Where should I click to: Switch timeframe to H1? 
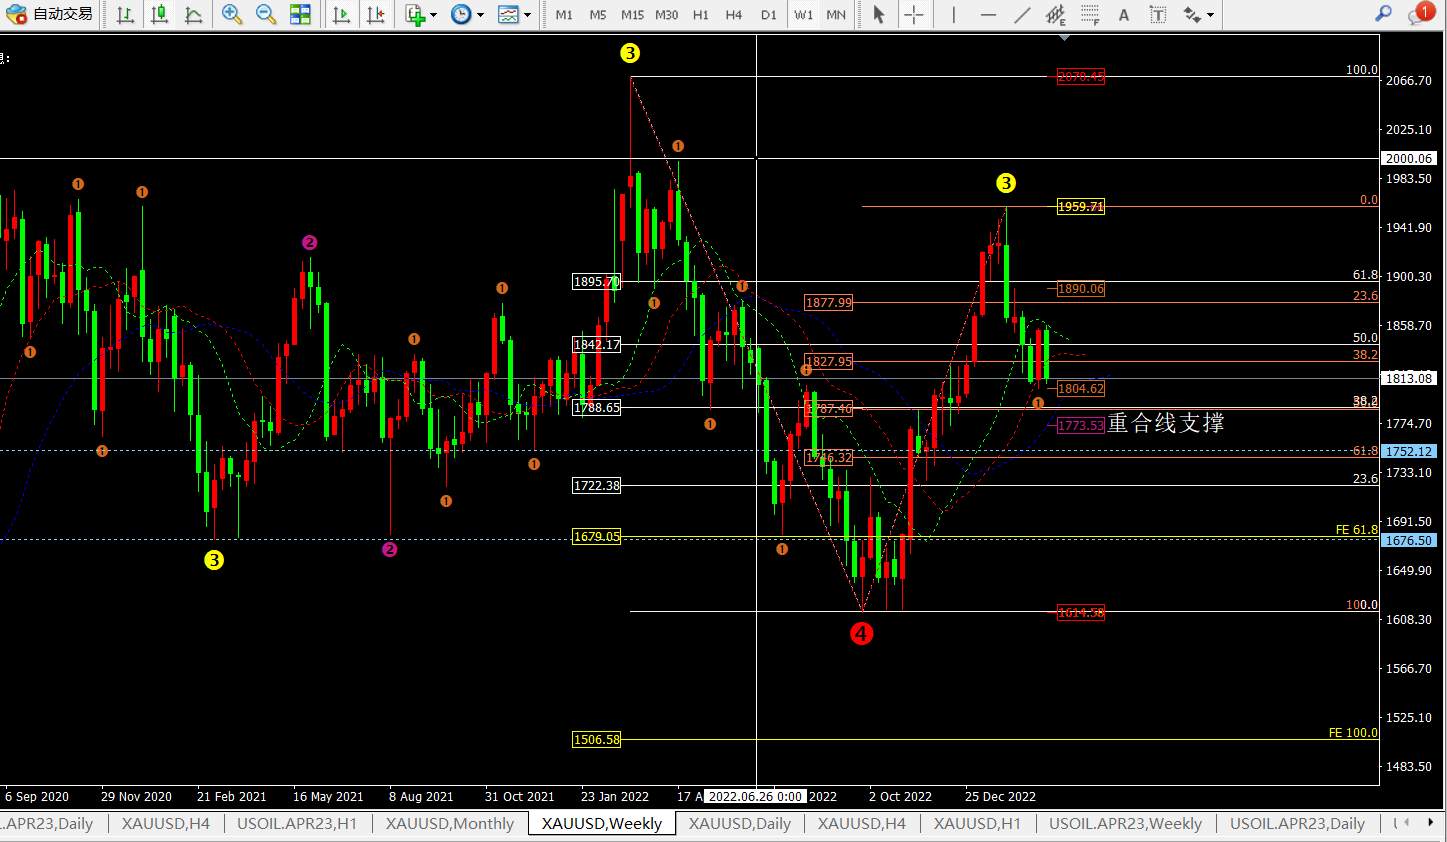700,14
